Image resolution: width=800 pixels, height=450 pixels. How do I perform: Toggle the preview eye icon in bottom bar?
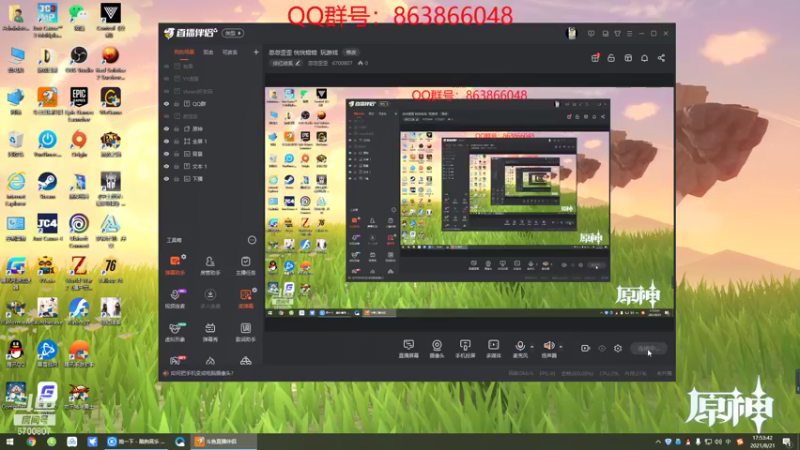[x=602, y=348]
